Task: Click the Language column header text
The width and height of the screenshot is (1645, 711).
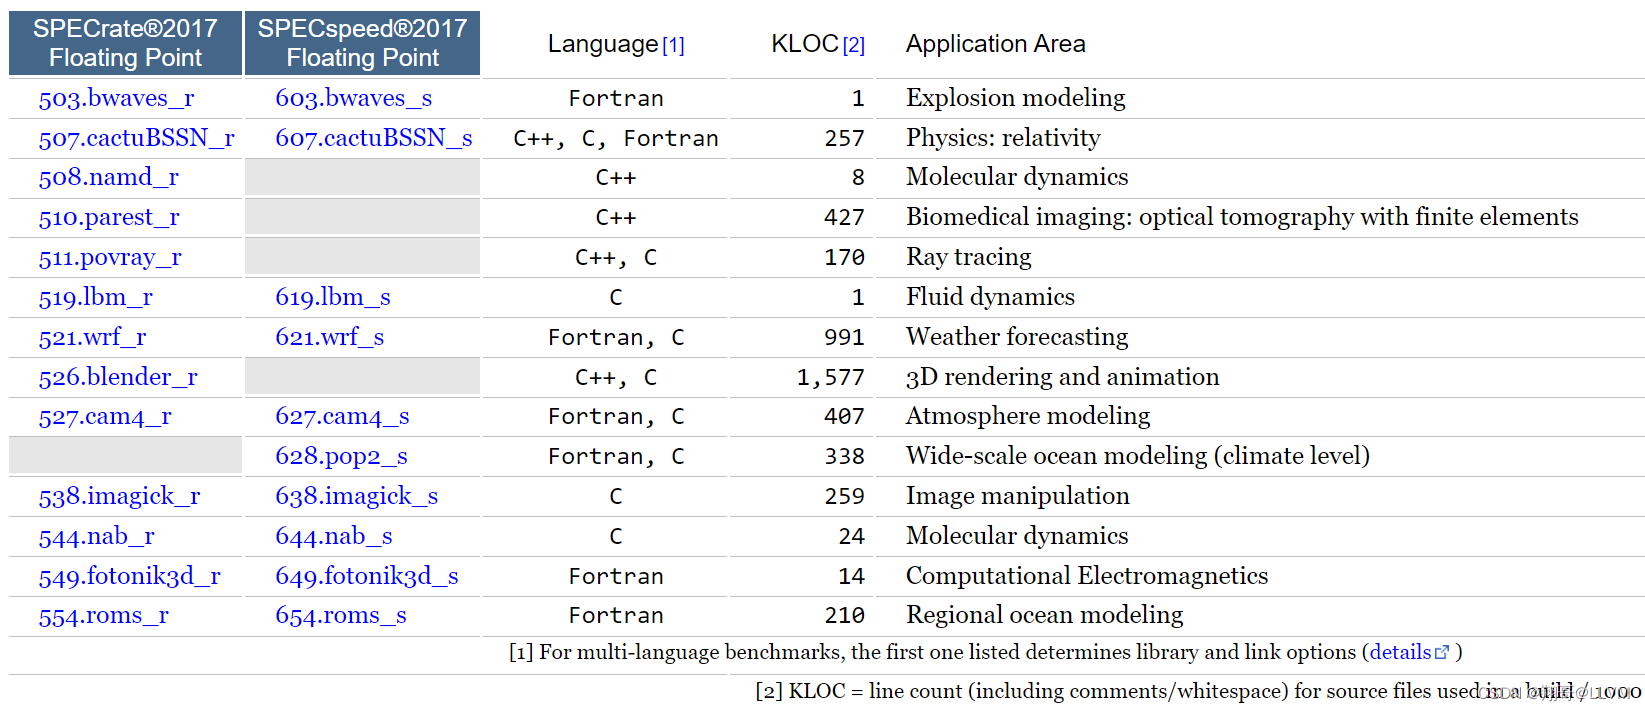Action: click(603, 44)
